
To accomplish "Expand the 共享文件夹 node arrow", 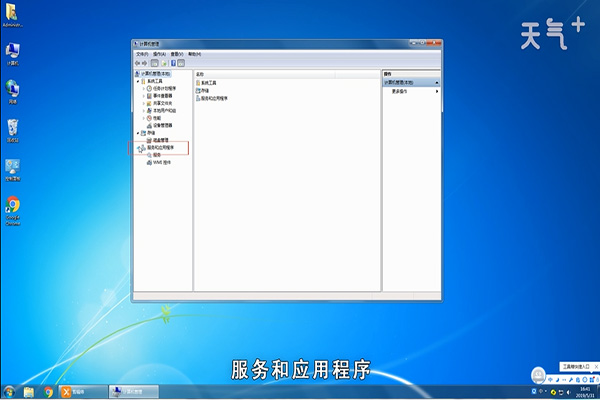I will (144, 103).
